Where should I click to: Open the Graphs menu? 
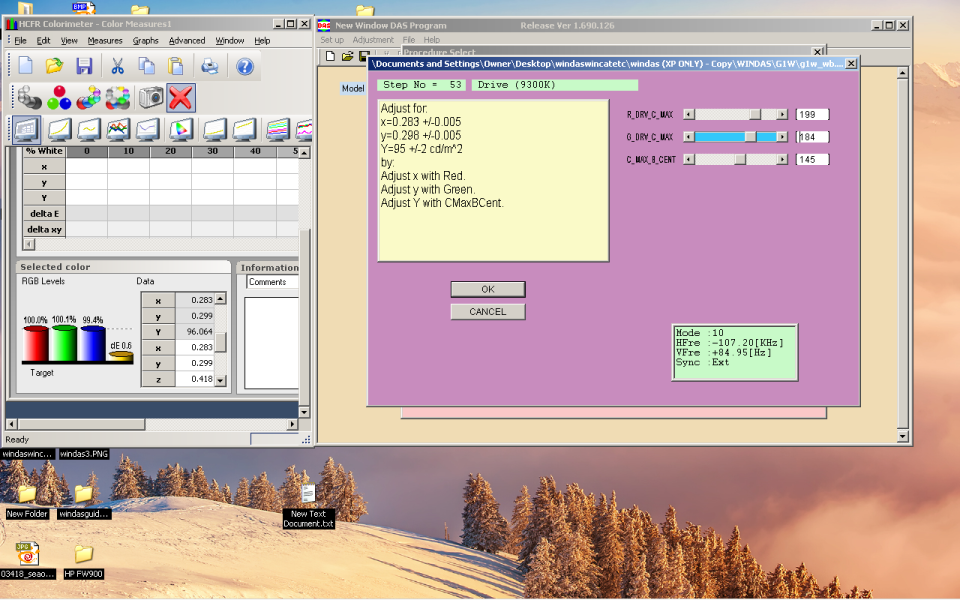(146, 41)
